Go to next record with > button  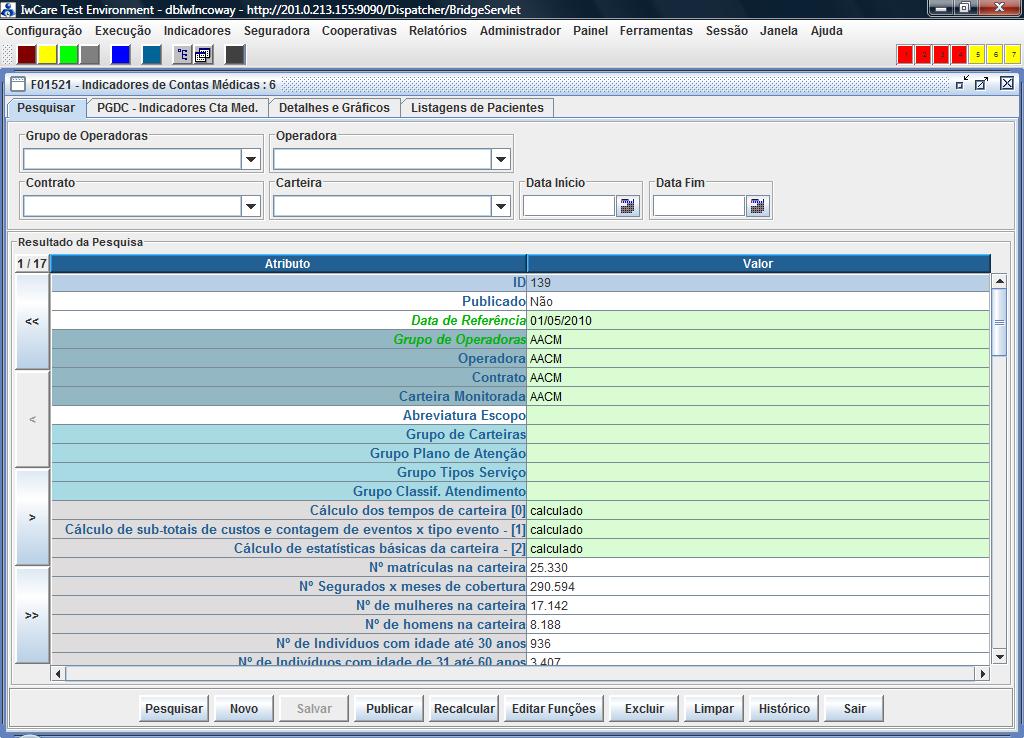[x=32, y=518]
